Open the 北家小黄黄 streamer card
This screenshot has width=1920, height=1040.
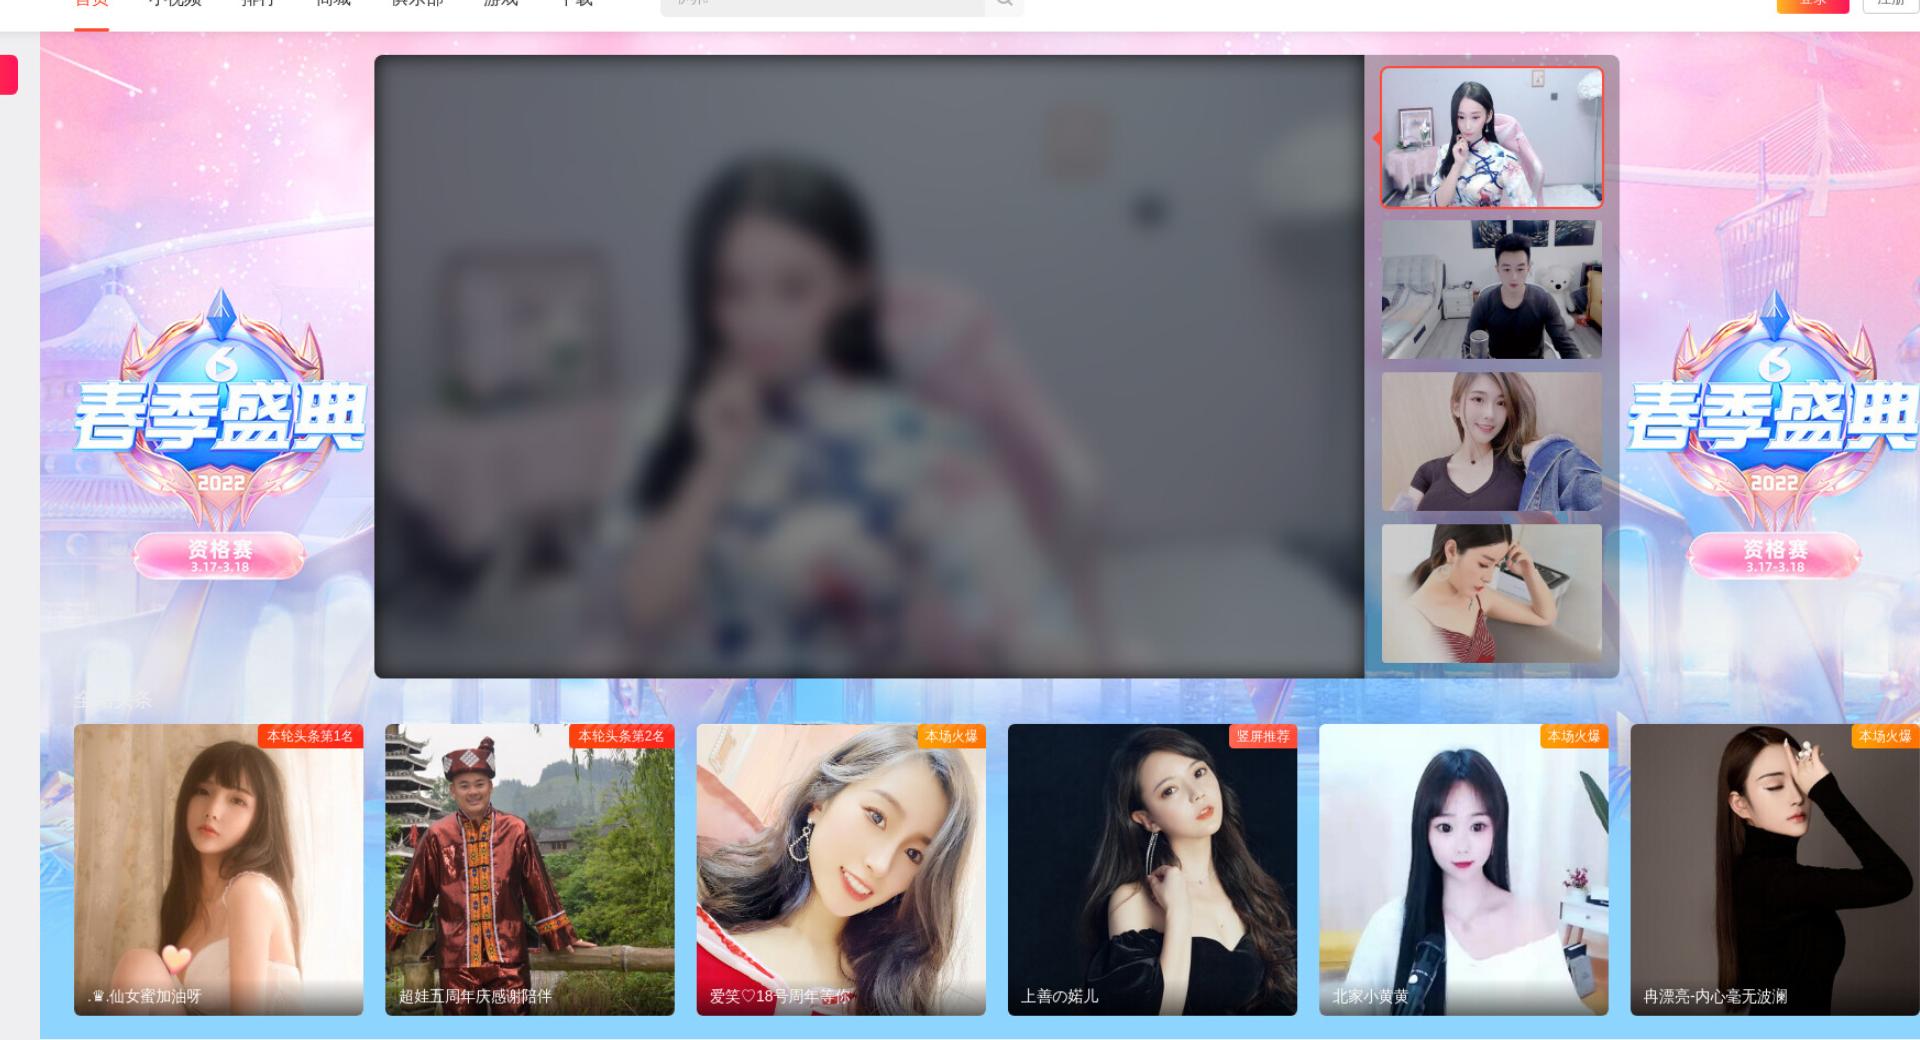(1463, 869)
